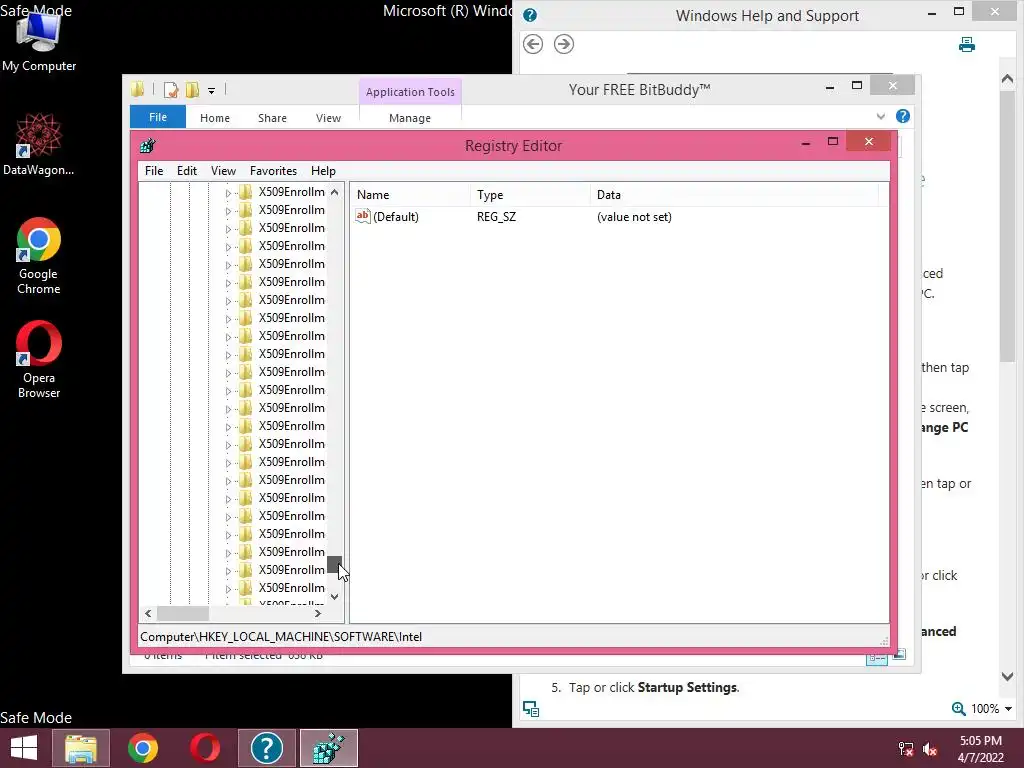Click the blue Explorer help icon
Screen dimensions: 1024x768
tap(903, 116)
